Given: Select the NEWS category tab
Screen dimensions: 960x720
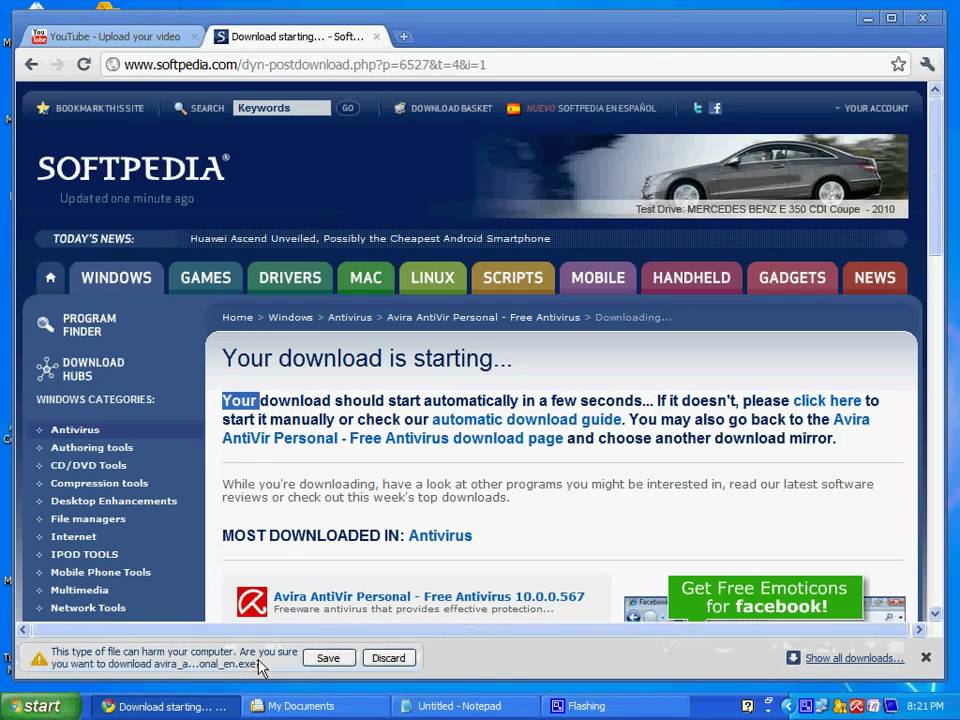Looking at the screenshot, I should click(875, 278).
